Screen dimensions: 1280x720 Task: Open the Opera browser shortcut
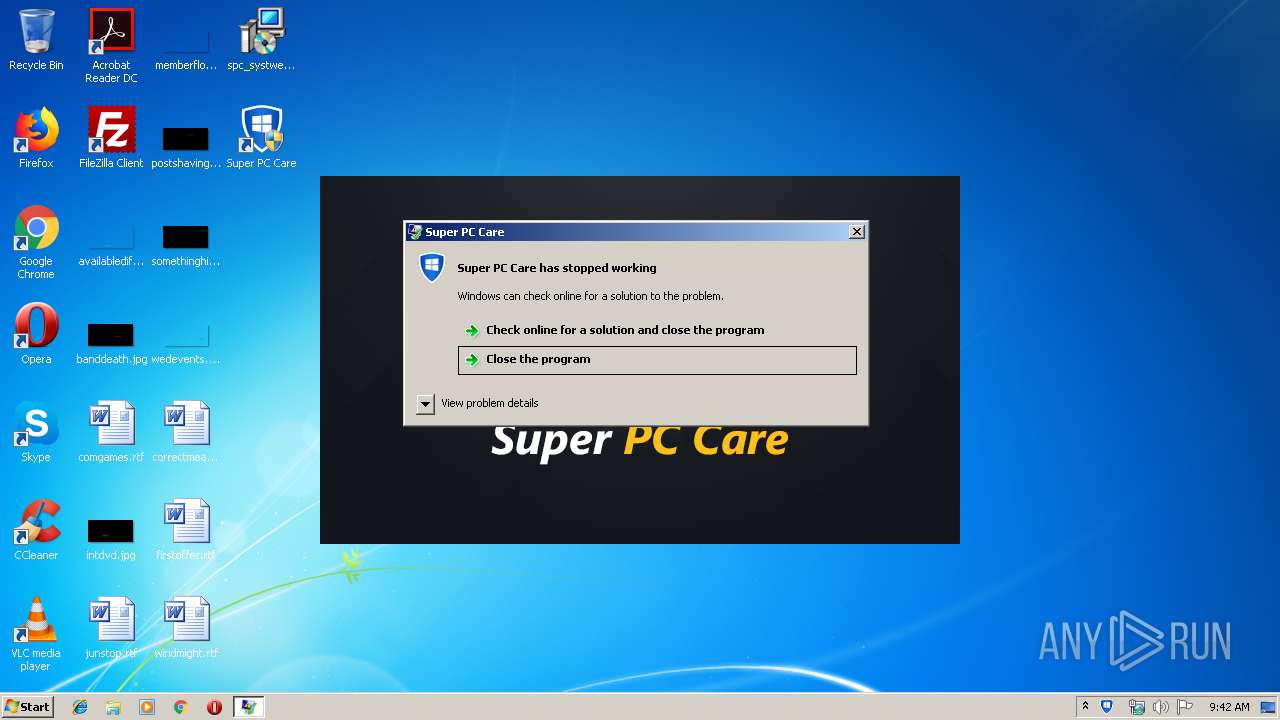pyautogui.click(x=36, y=334)
